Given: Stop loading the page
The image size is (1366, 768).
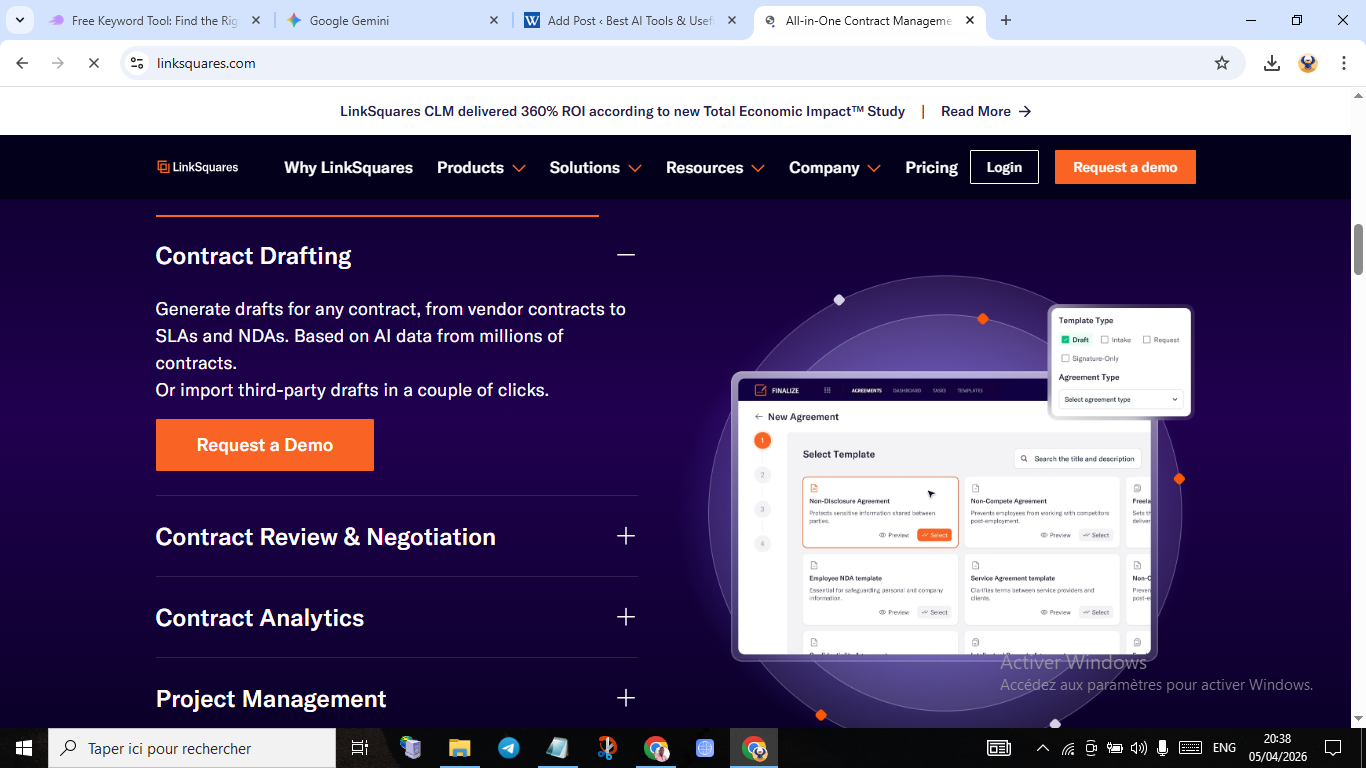Looking at the screenshot, I should pyautogui.click(x=93, y=63).
